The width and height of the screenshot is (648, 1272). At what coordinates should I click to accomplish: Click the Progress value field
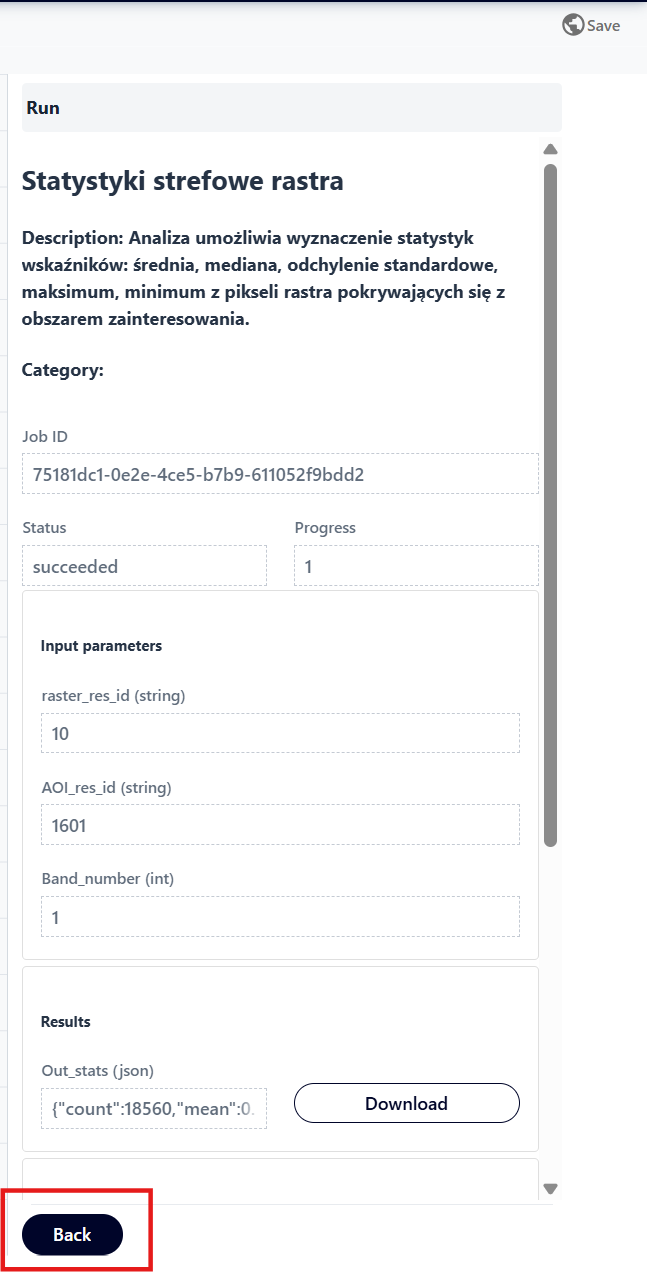pyautogui.click(x=417, y=566)
